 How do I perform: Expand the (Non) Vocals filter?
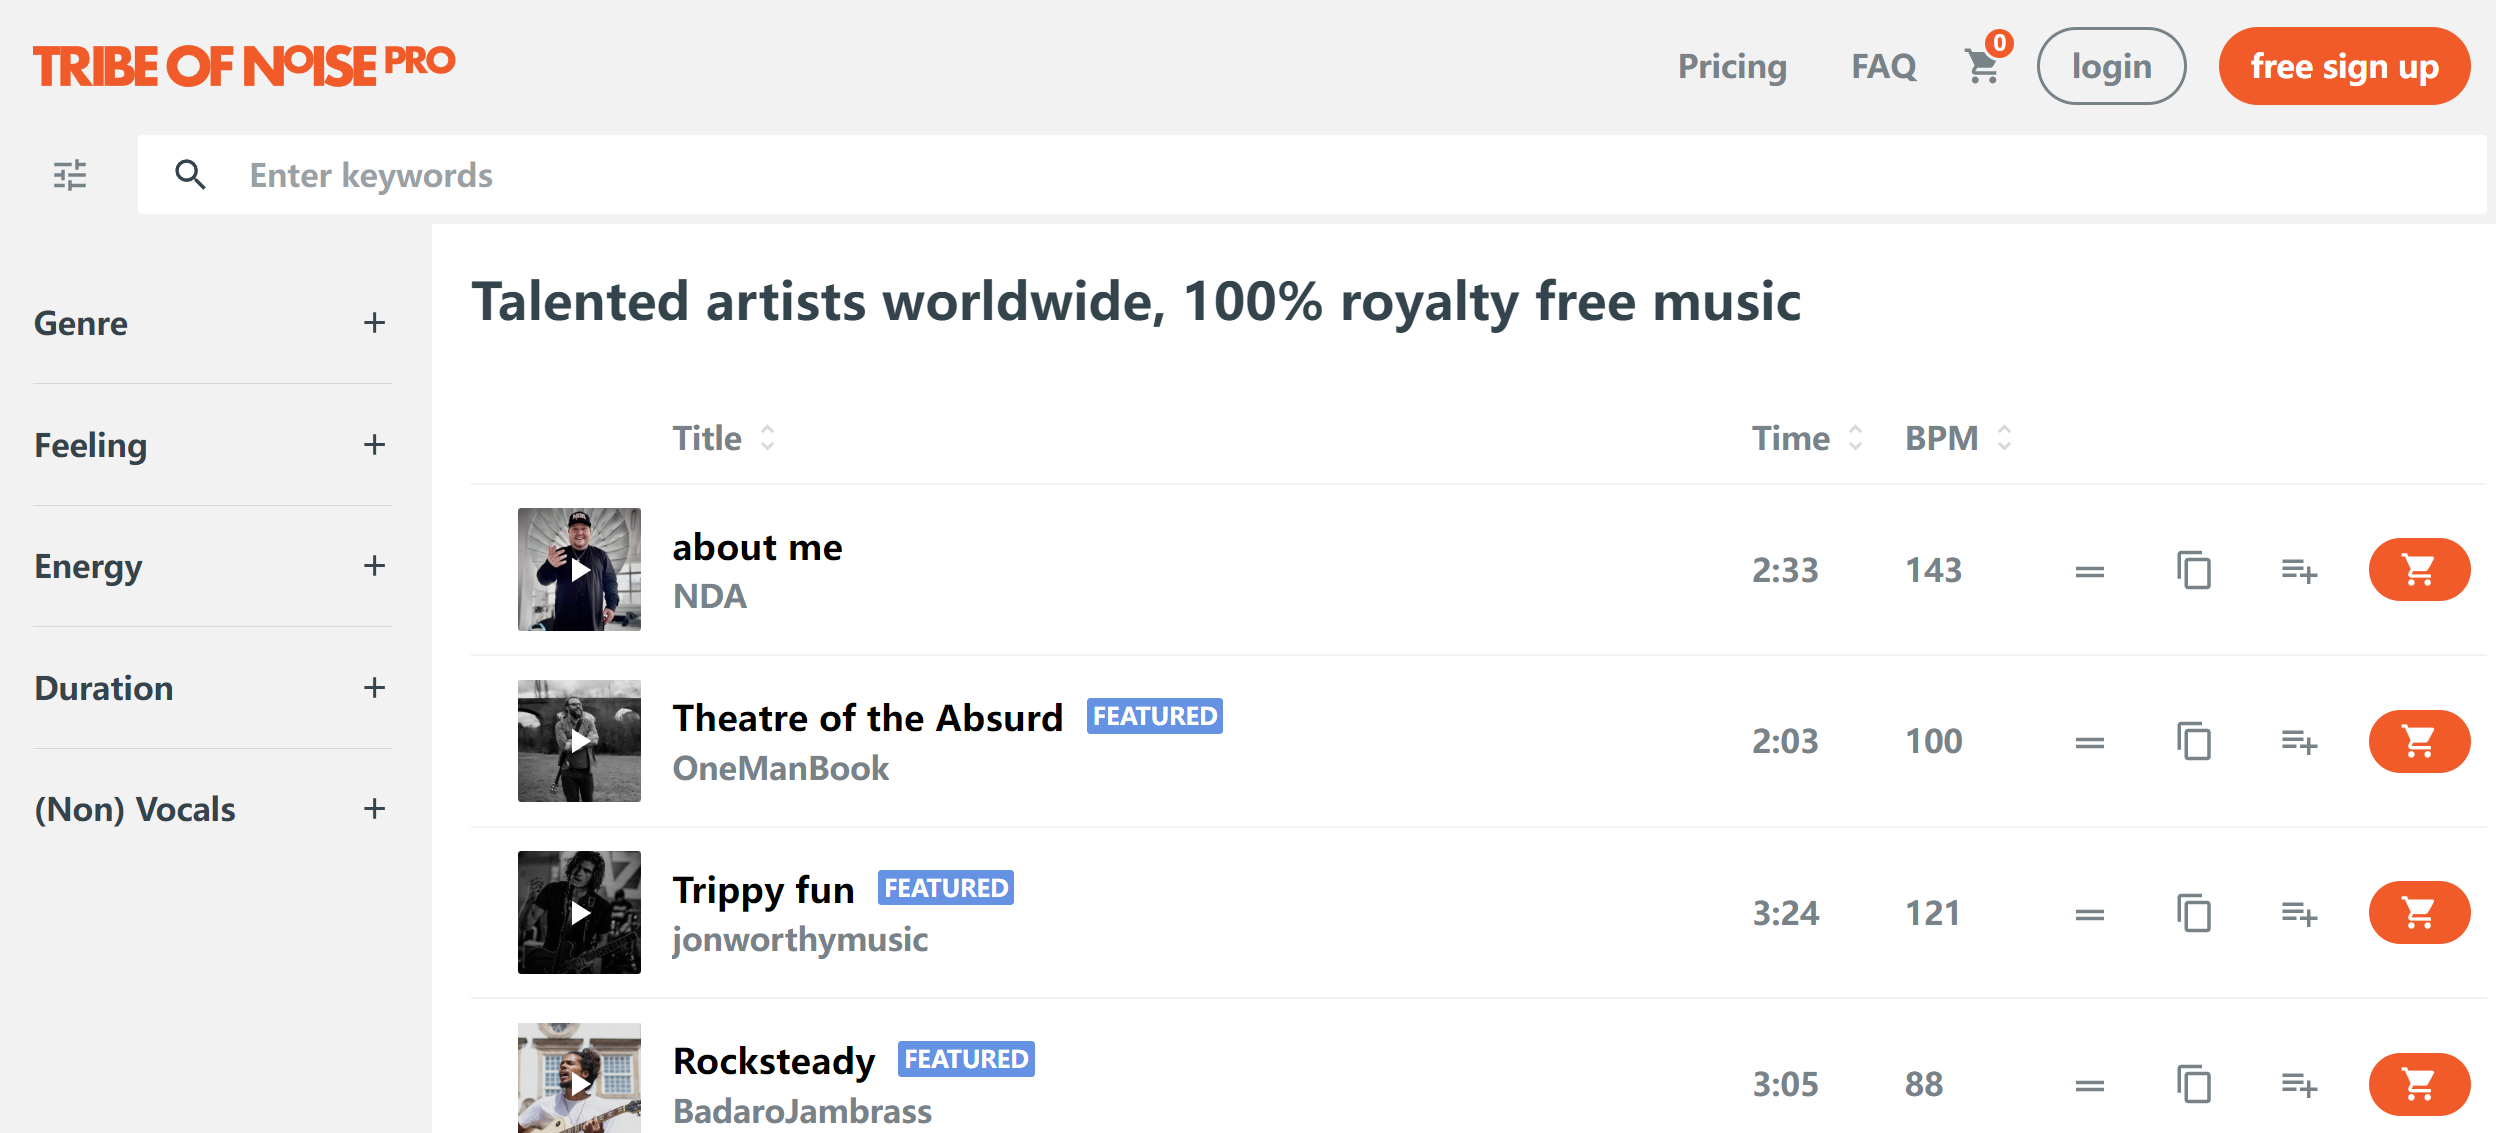point(374,809)
